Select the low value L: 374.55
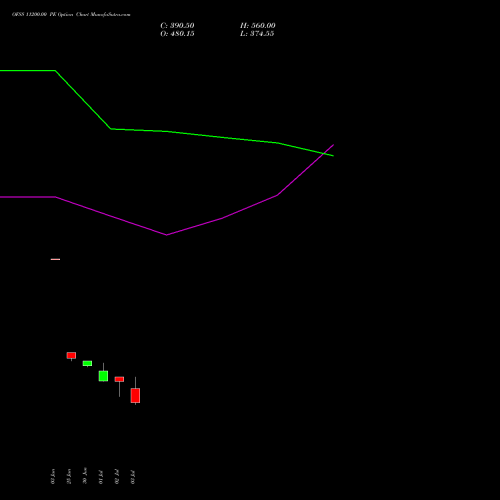 257,34
